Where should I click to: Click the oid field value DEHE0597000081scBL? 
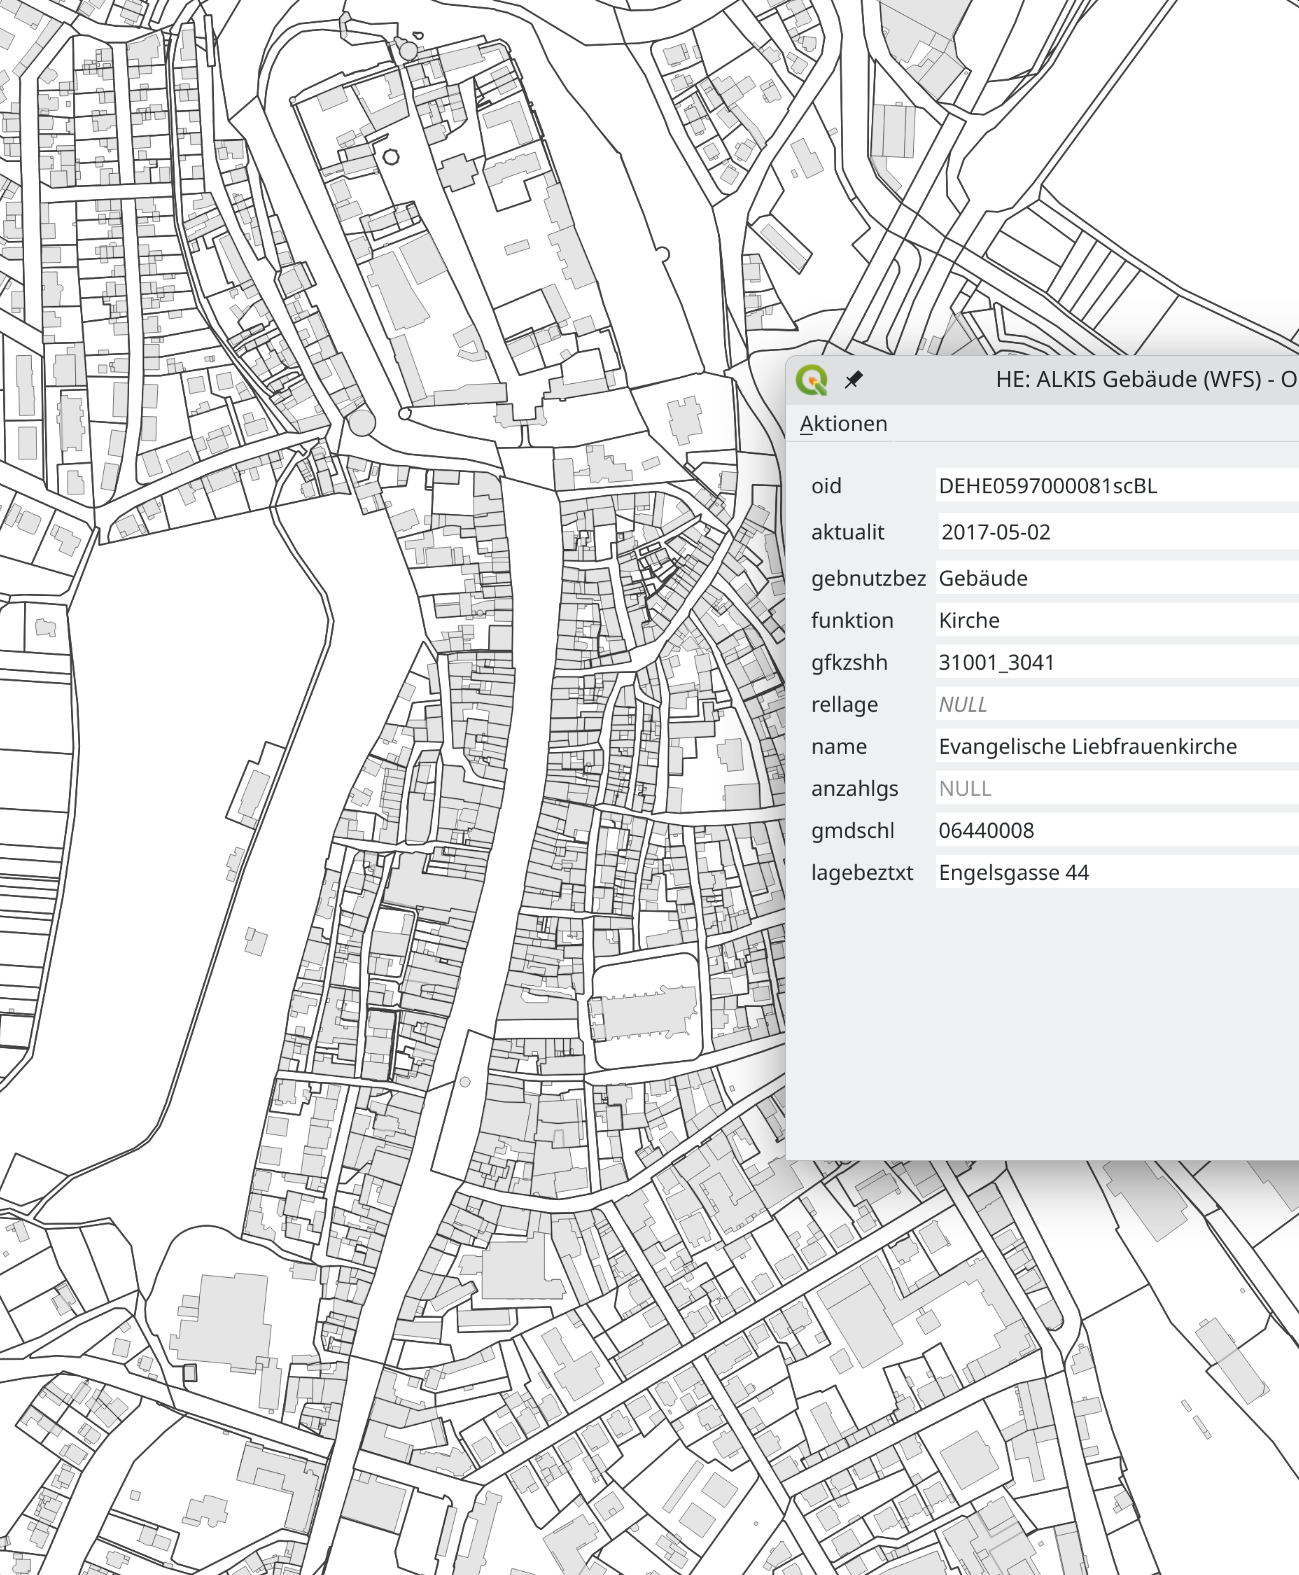coord(1047,486)
